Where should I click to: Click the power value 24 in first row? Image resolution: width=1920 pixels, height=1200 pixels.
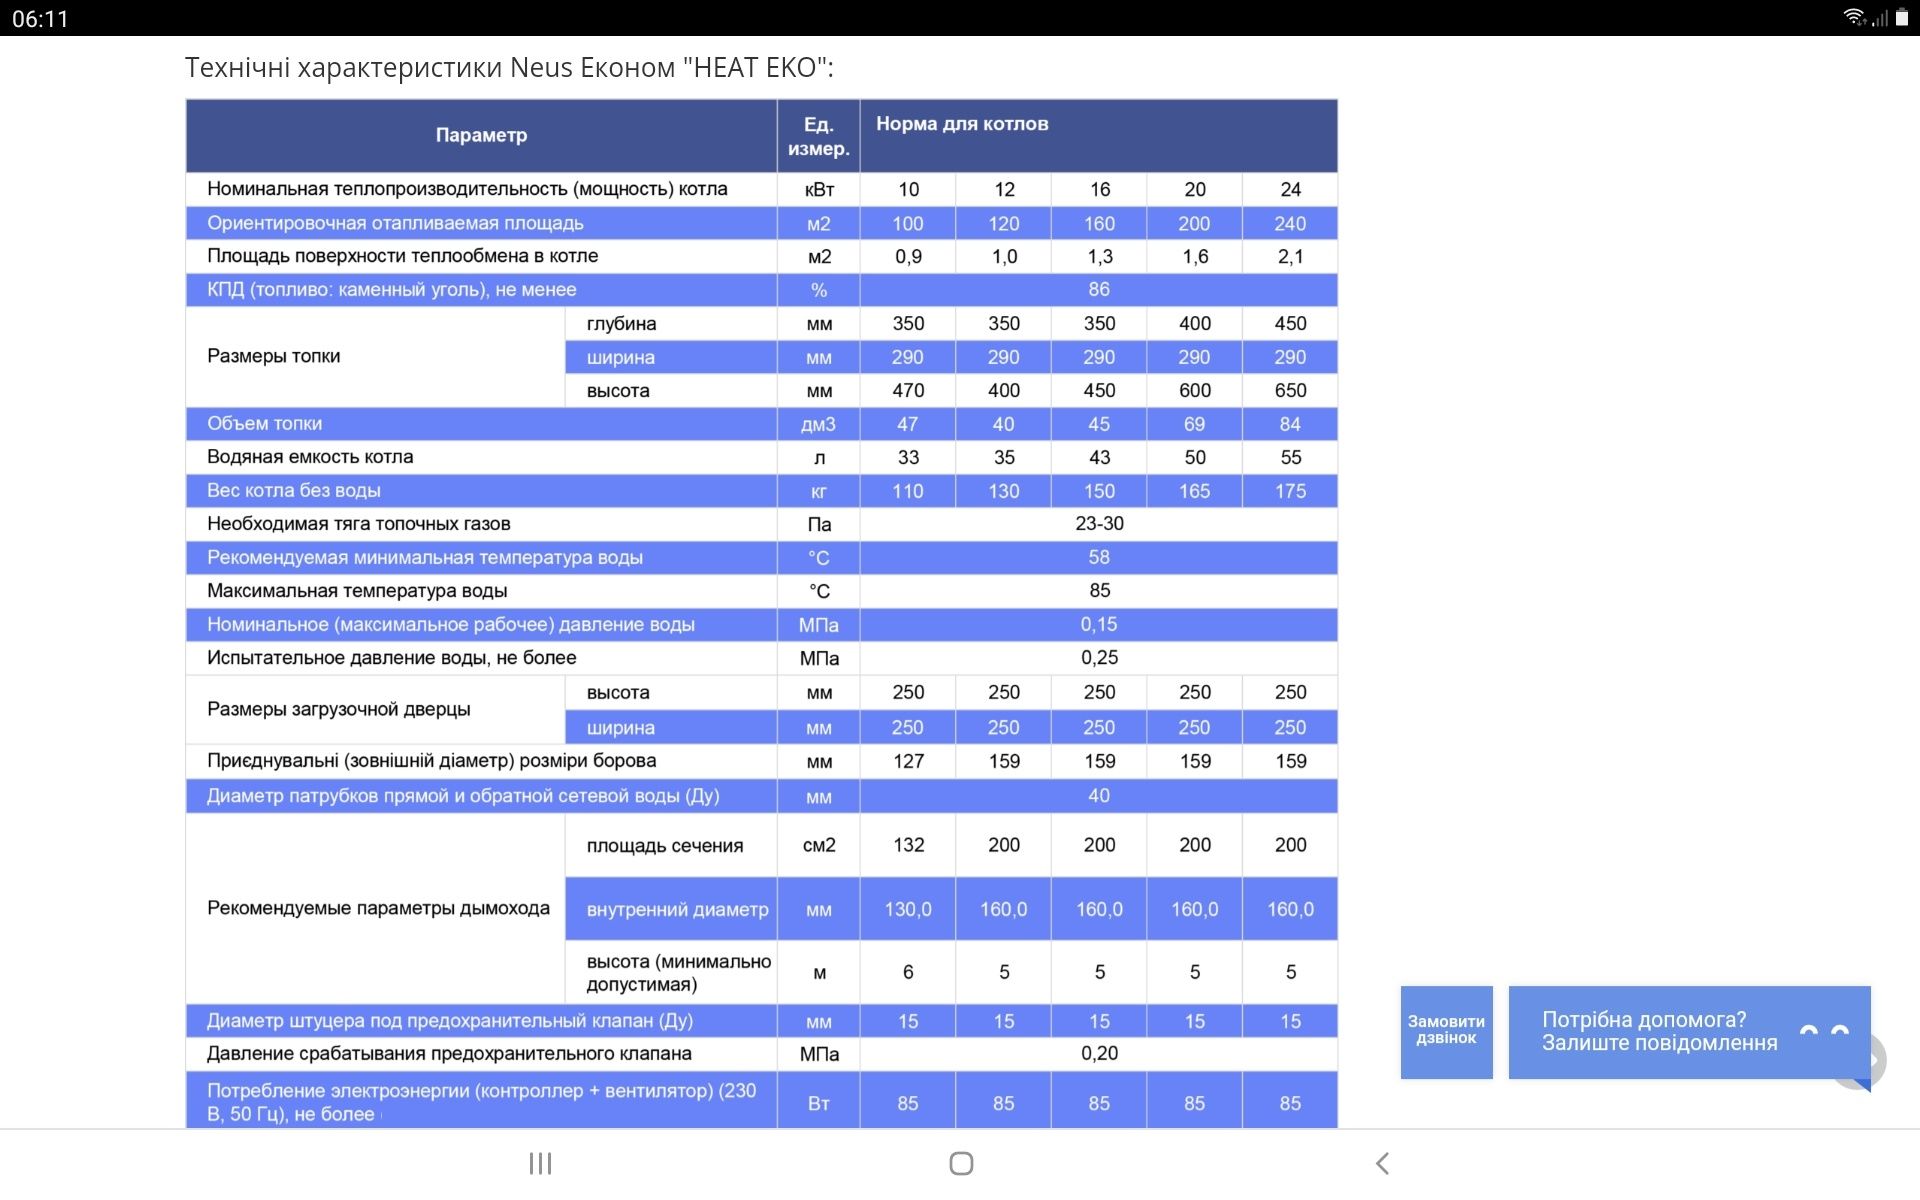[1290, 190]
